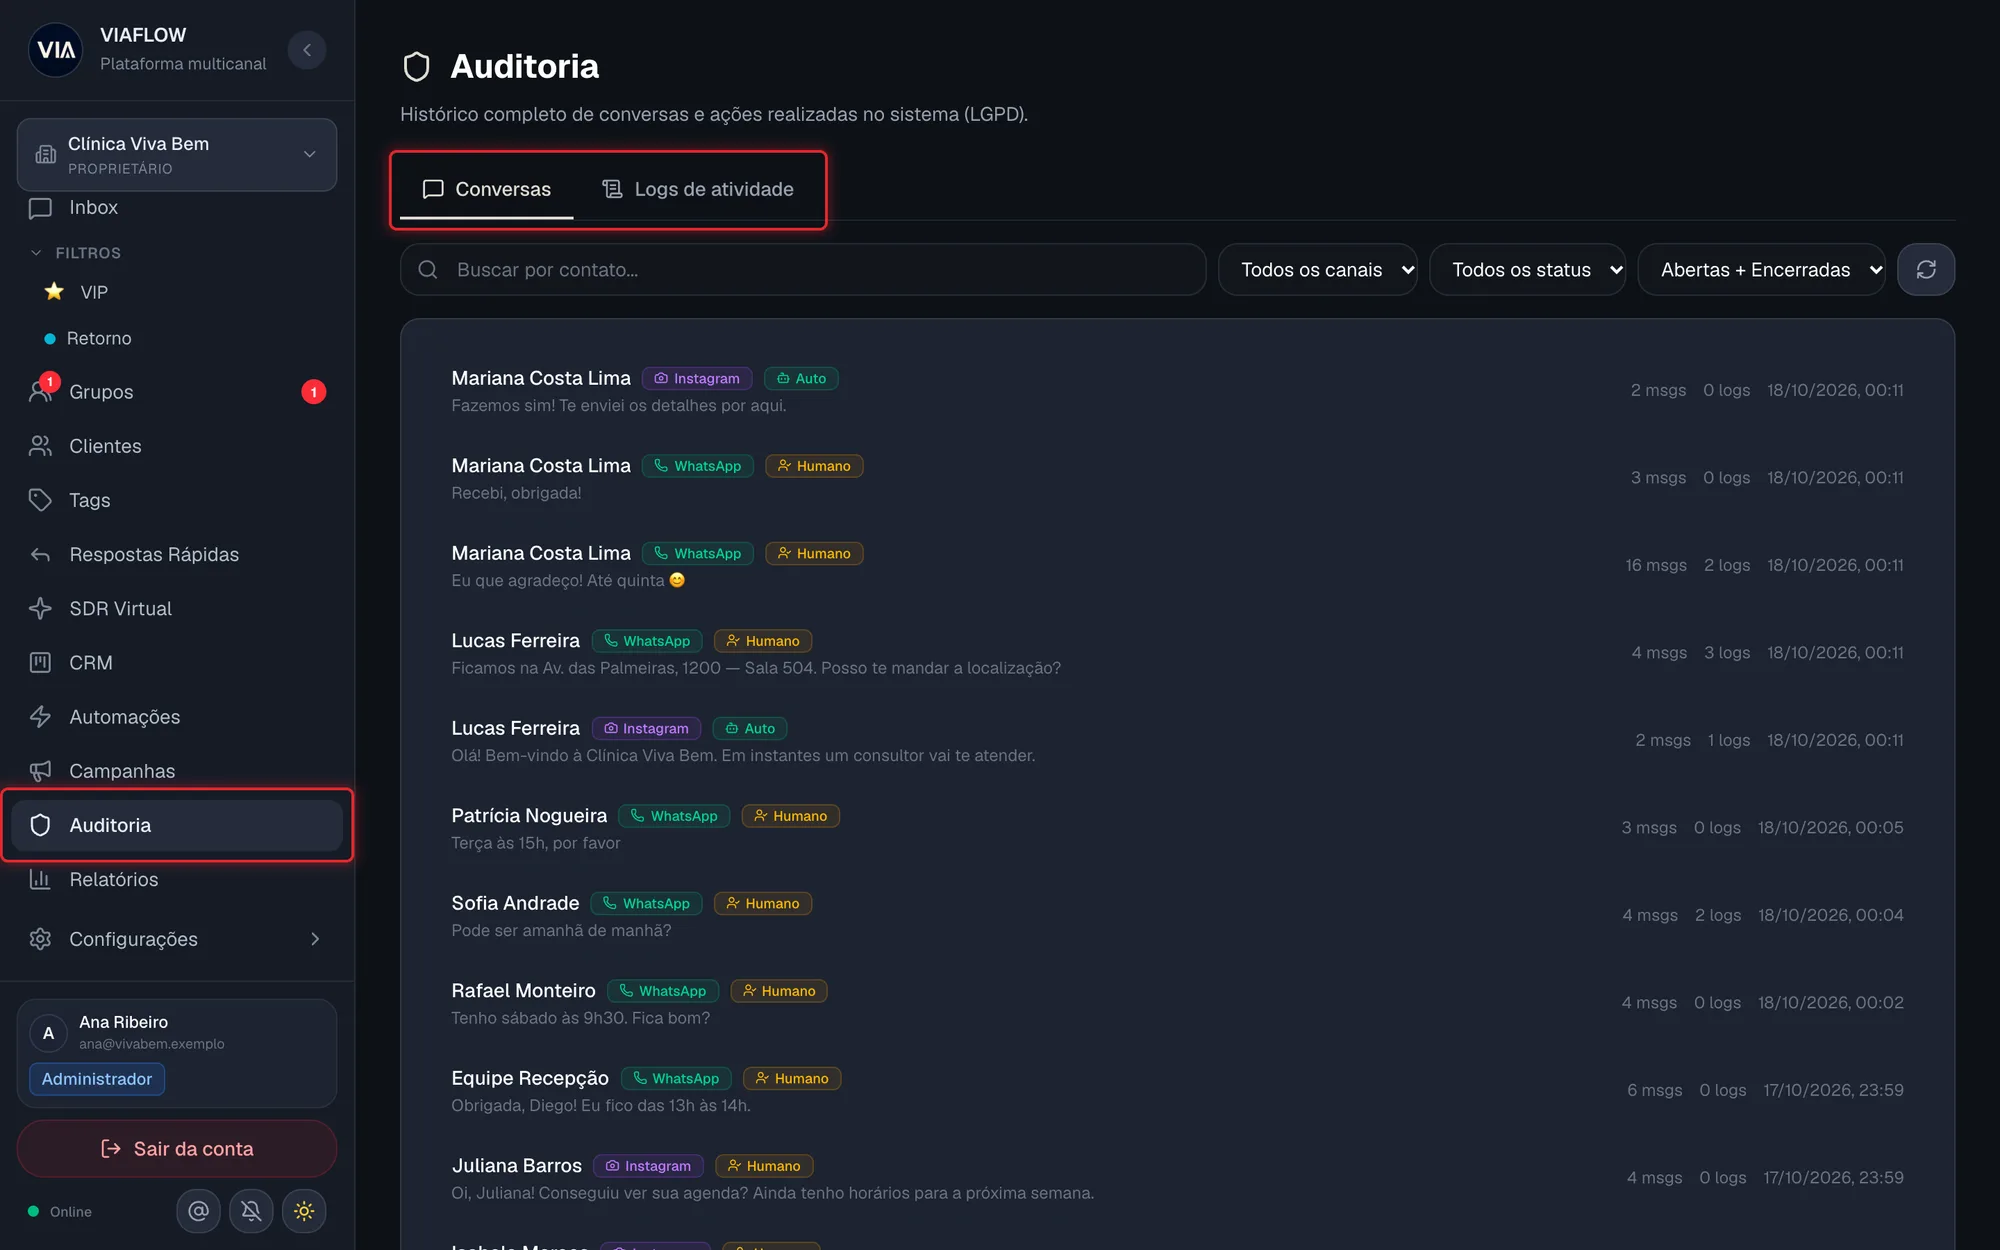Open Rafael Monteiro's conversation
The width and height of the screenshot is (2000, 1250).
pos(1177,1003)
